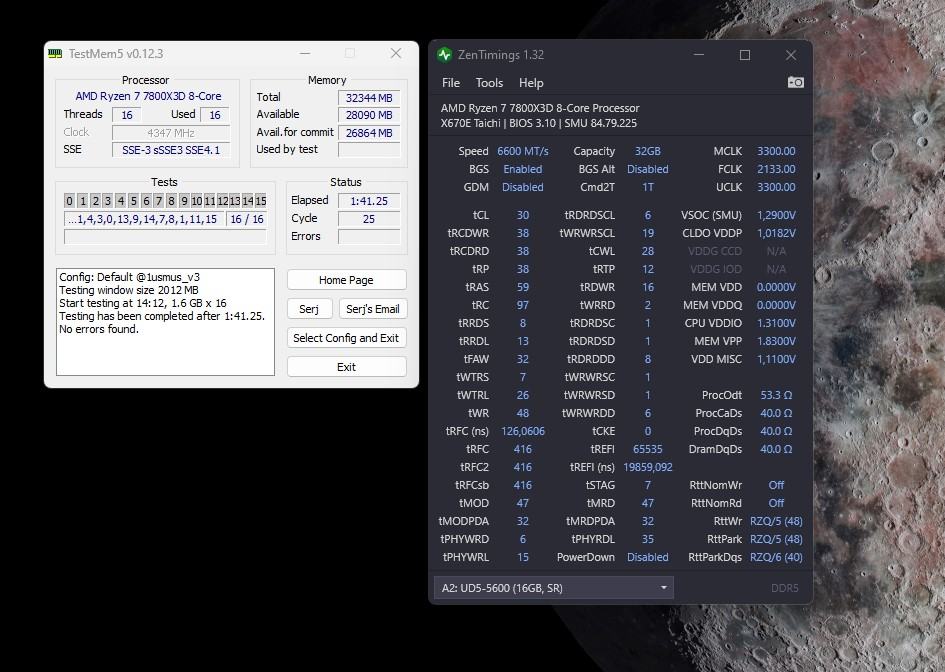The width and height of the screenshot is (945, 672).
Task: Click the empty Errors field
Action: (369, 237)
